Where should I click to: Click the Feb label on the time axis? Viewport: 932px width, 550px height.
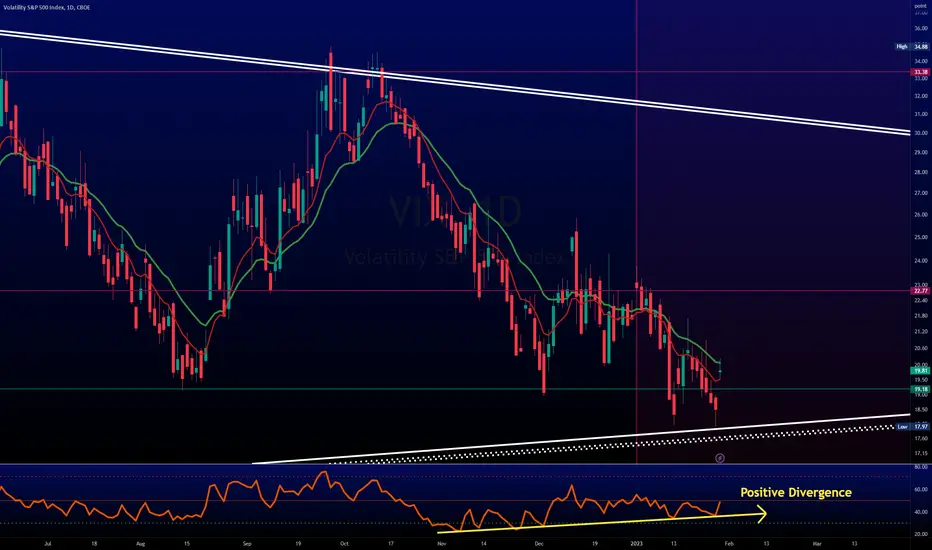(x=729, y=543)
